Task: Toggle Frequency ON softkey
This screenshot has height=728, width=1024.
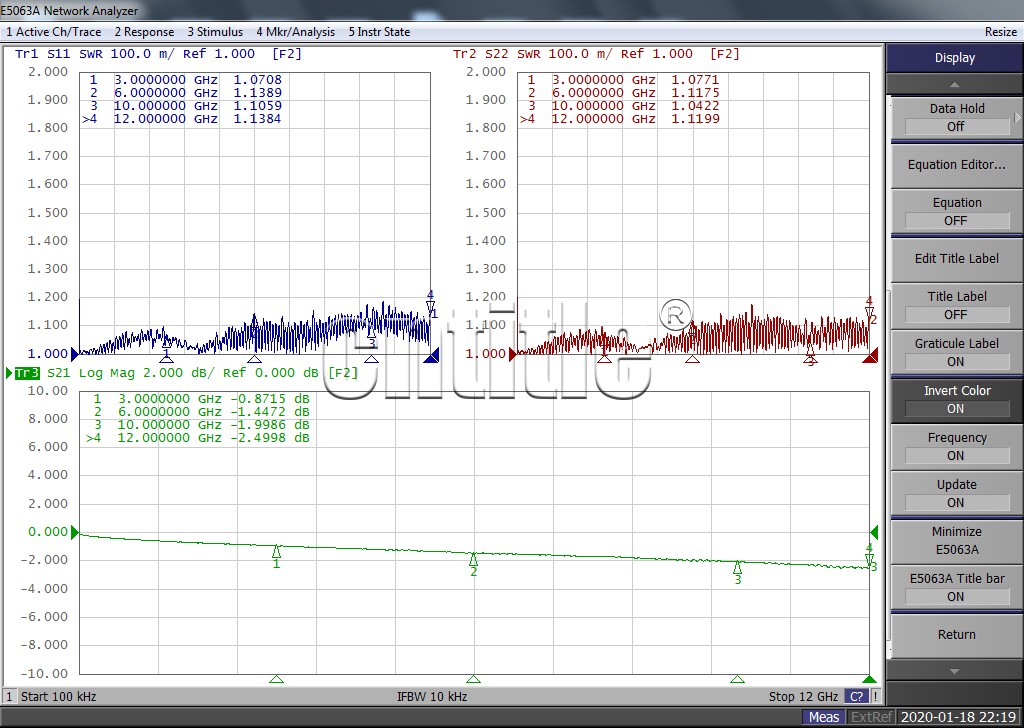Action: click(956, 447)
